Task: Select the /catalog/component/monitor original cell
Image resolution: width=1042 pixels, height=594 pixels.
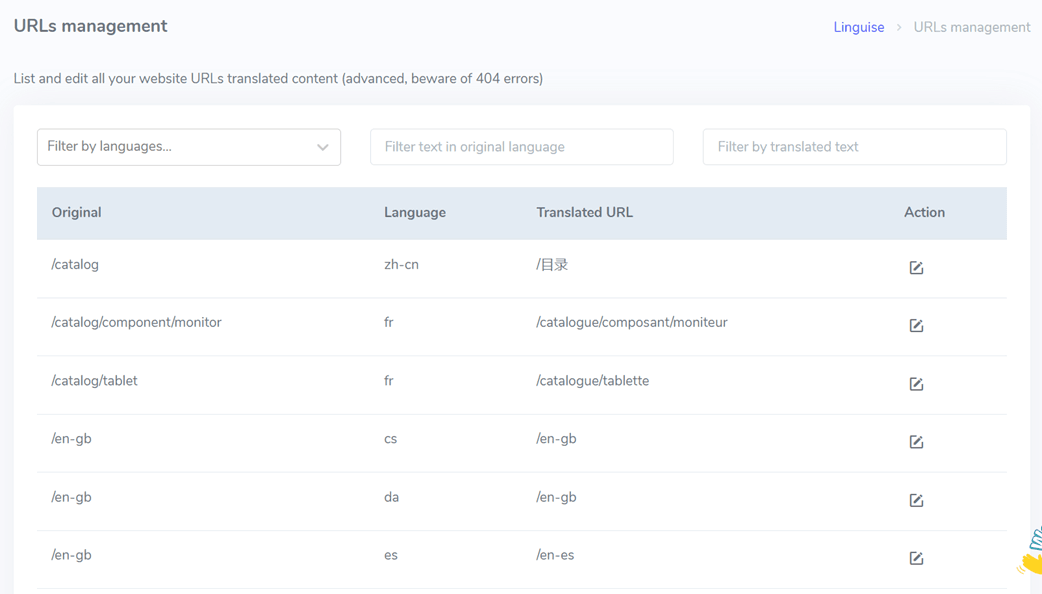Action: pyautogui.click(x=136, y=322)
